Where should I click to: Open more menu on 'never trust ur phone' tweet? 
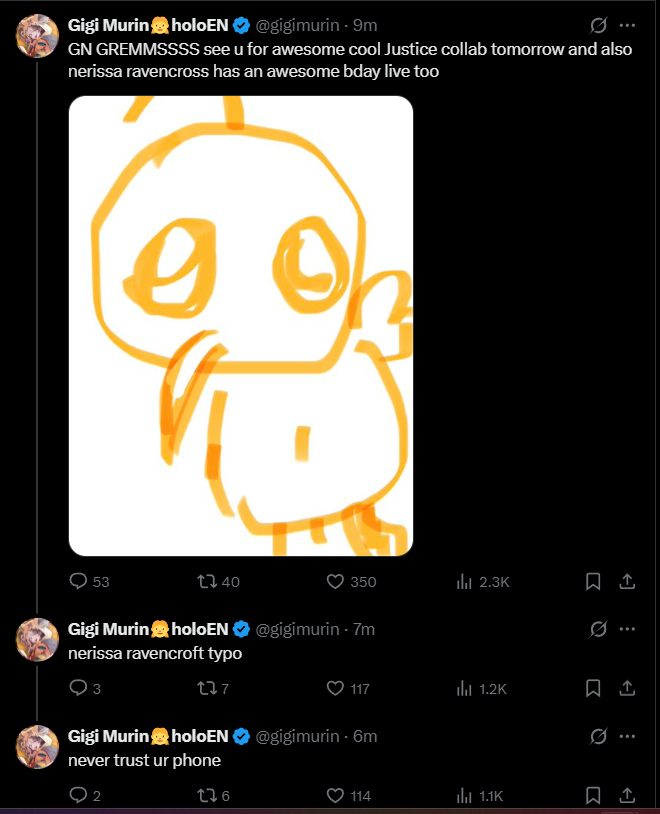point(627,736)
